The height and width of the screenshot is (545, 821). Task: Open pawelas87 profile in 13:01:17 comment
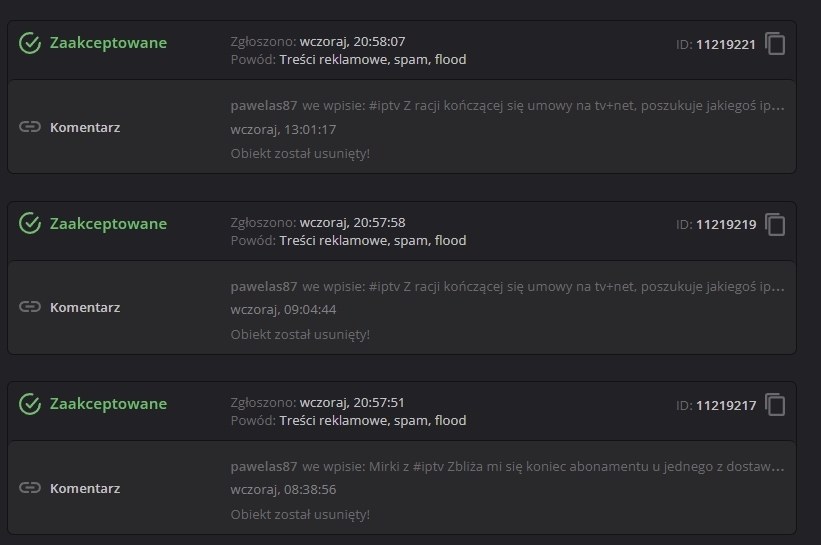click(x=264, y=105)
